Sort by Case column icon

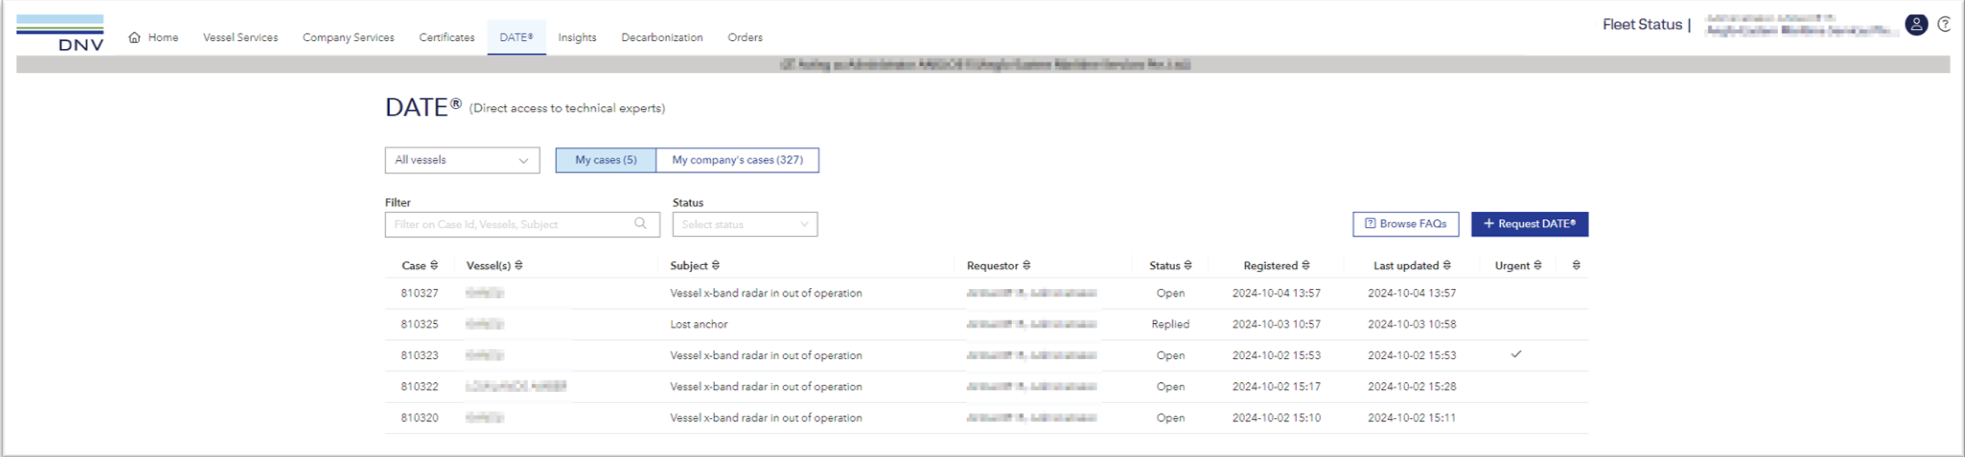coord(434,265)
